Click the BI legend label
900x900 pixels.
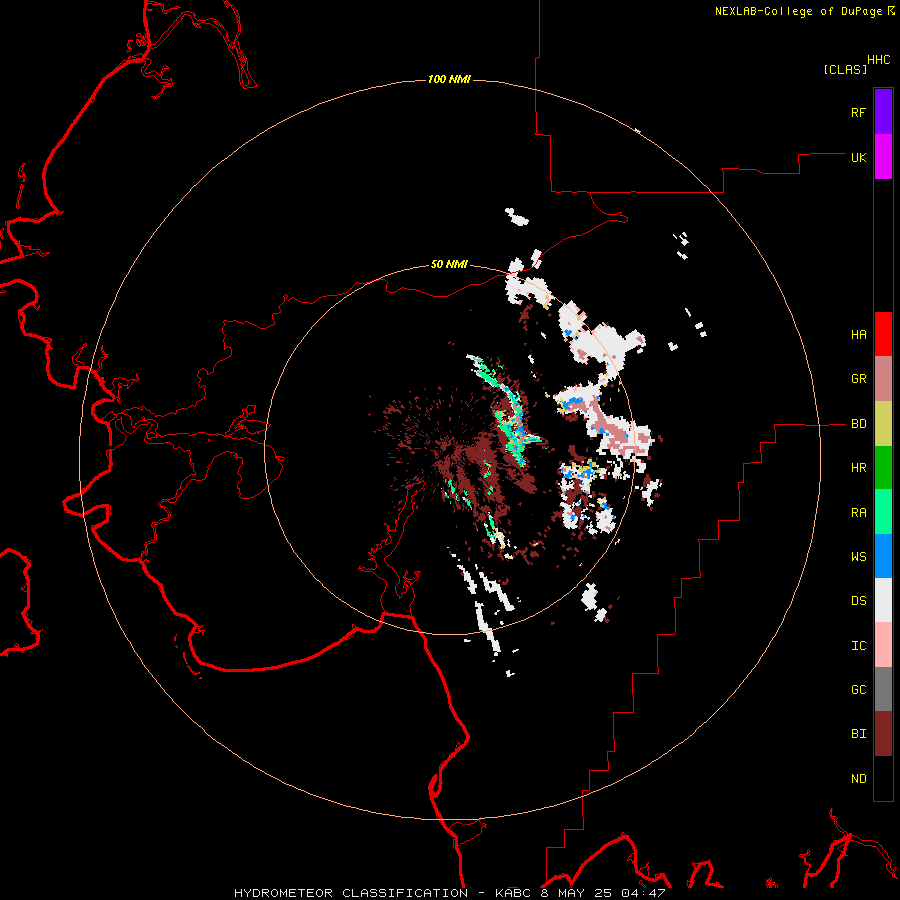coord(858,734)
